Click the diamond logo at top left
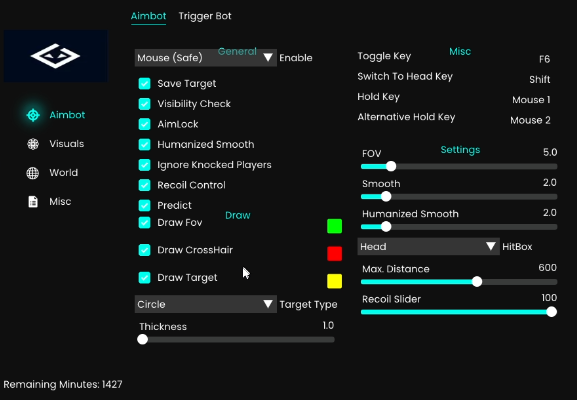Image resolution: width=577 pixels, height=400 pixels. point(56,56)
